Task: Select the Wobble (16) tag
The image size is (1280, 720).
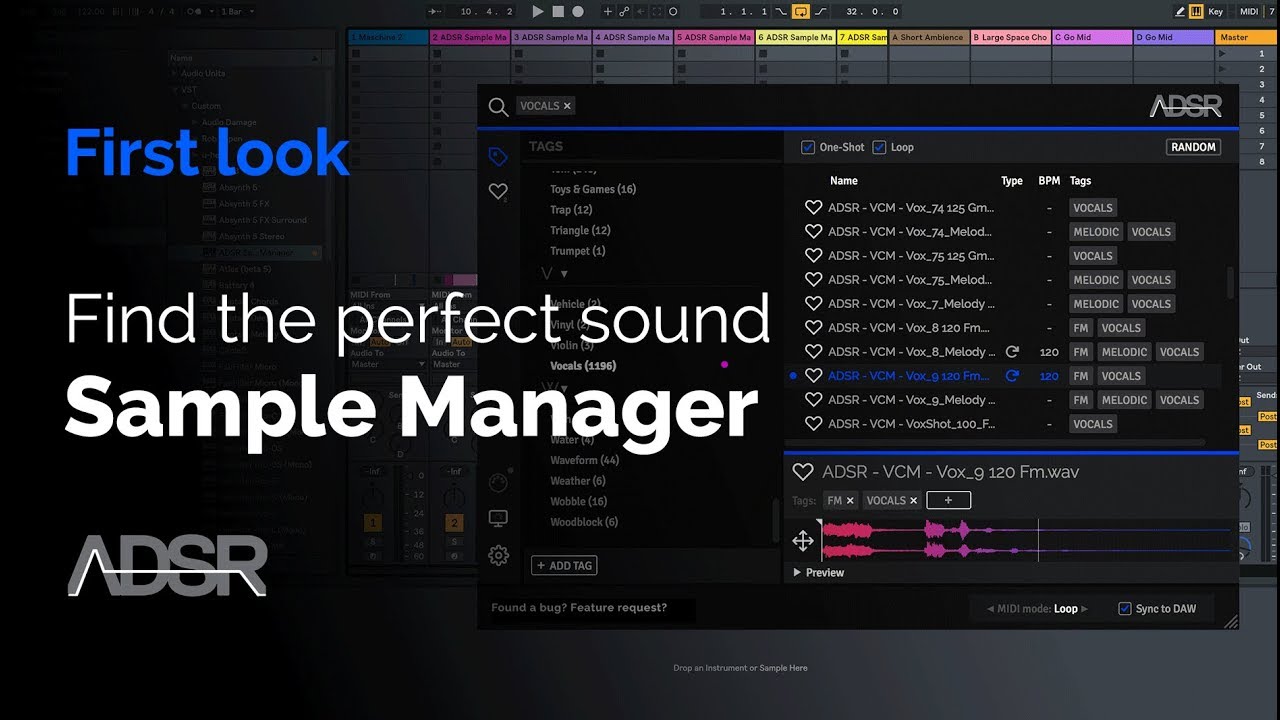Action: point(578,502)
